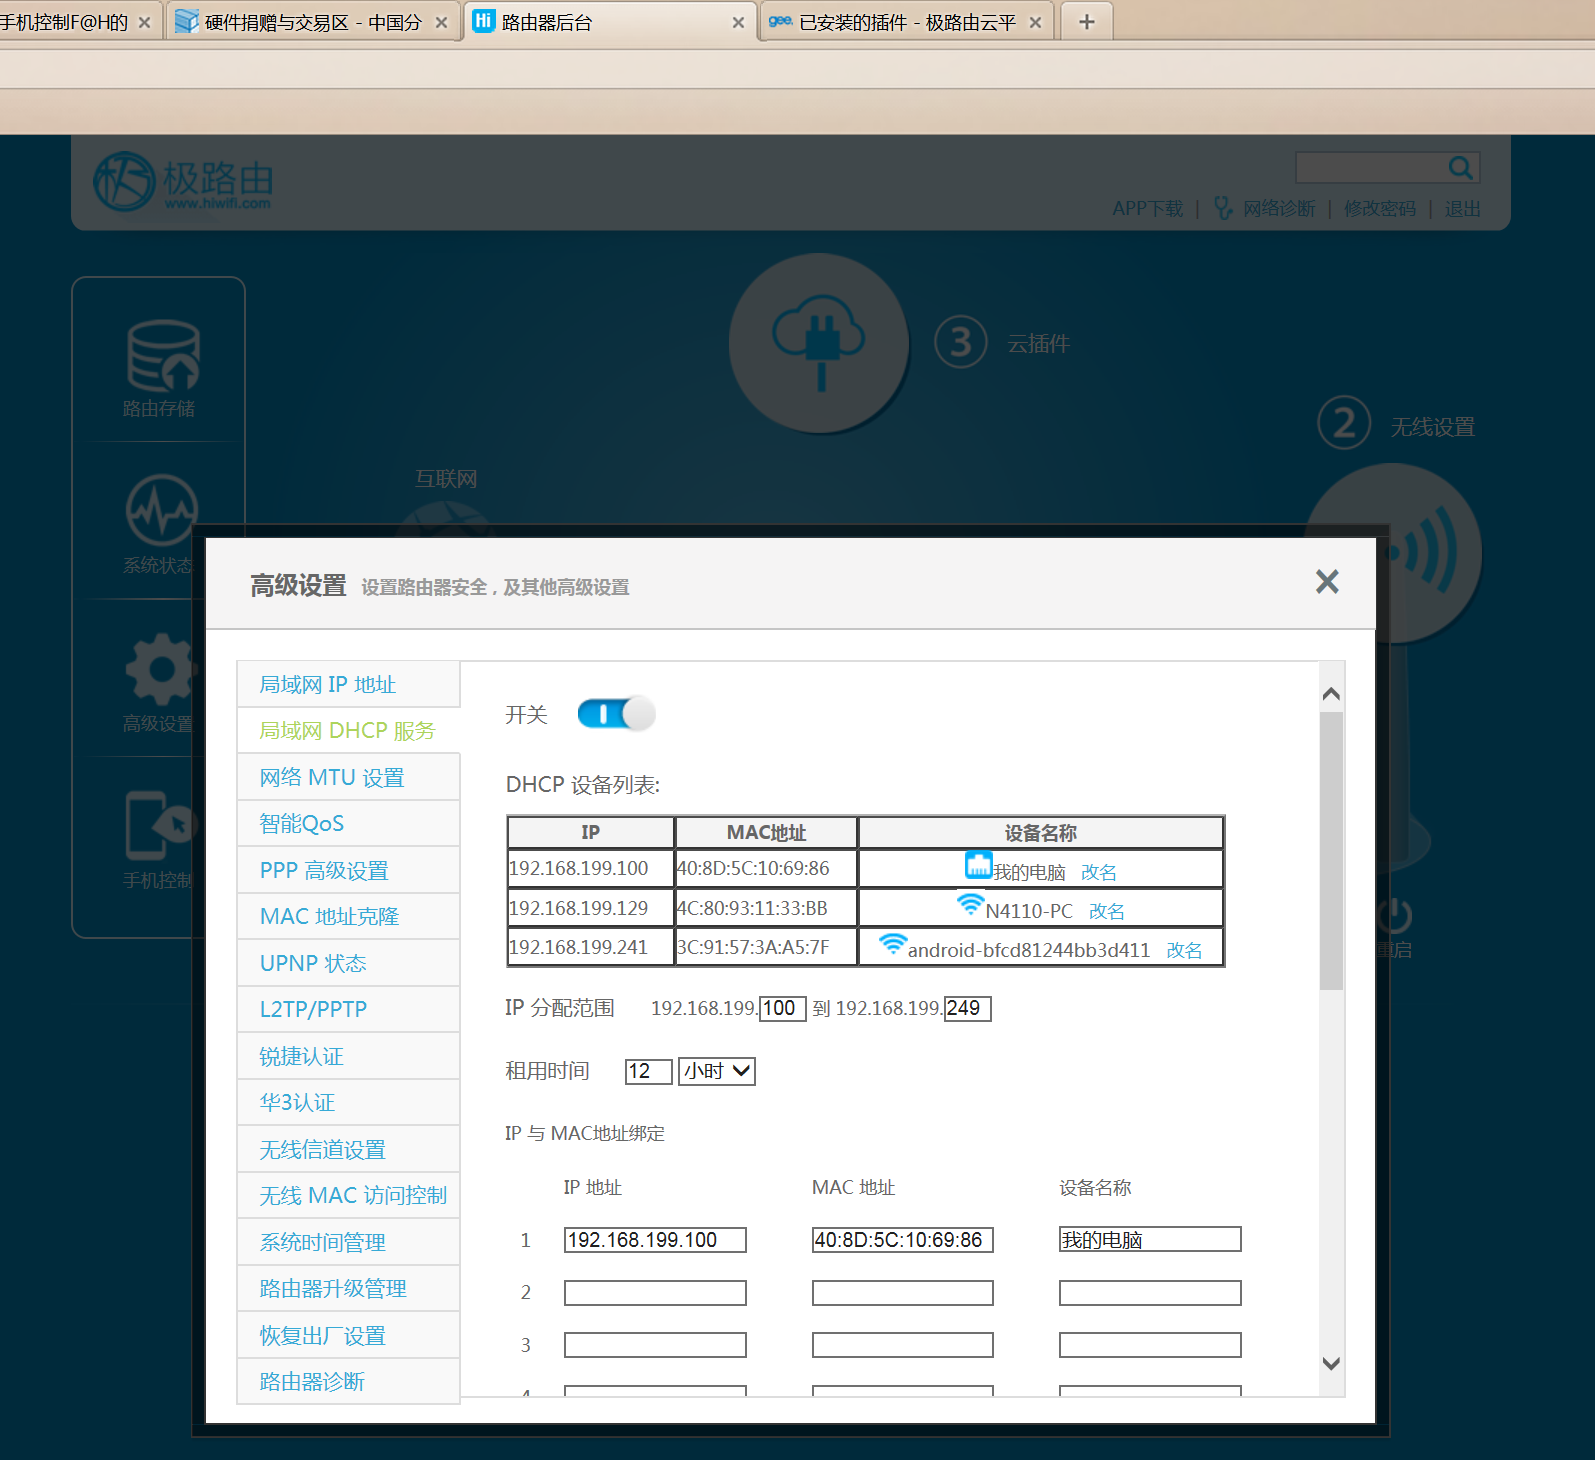Click MAC cell 4C:80:93:11:33:BB
The width and height of the screenshot is (1595, 1460).
[x=766, y=908]
